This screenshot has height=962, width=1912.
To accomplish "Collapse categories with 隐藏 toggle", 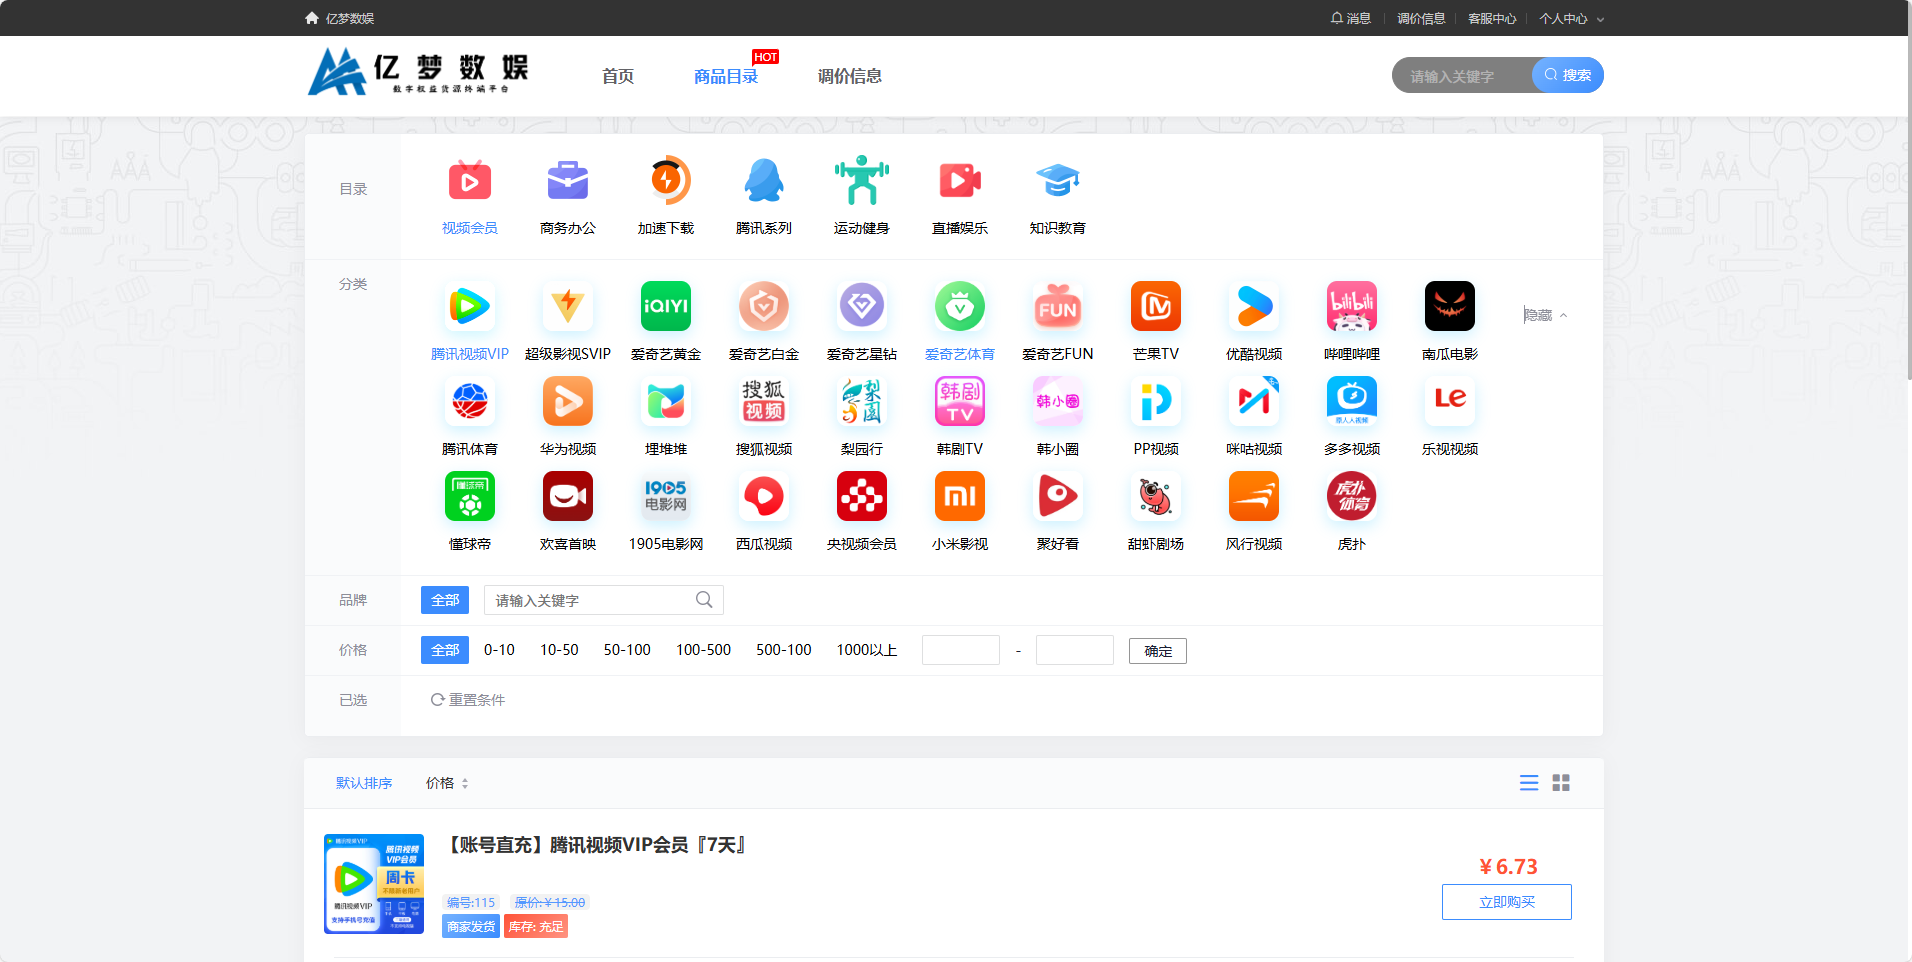I will (1545, 315).
